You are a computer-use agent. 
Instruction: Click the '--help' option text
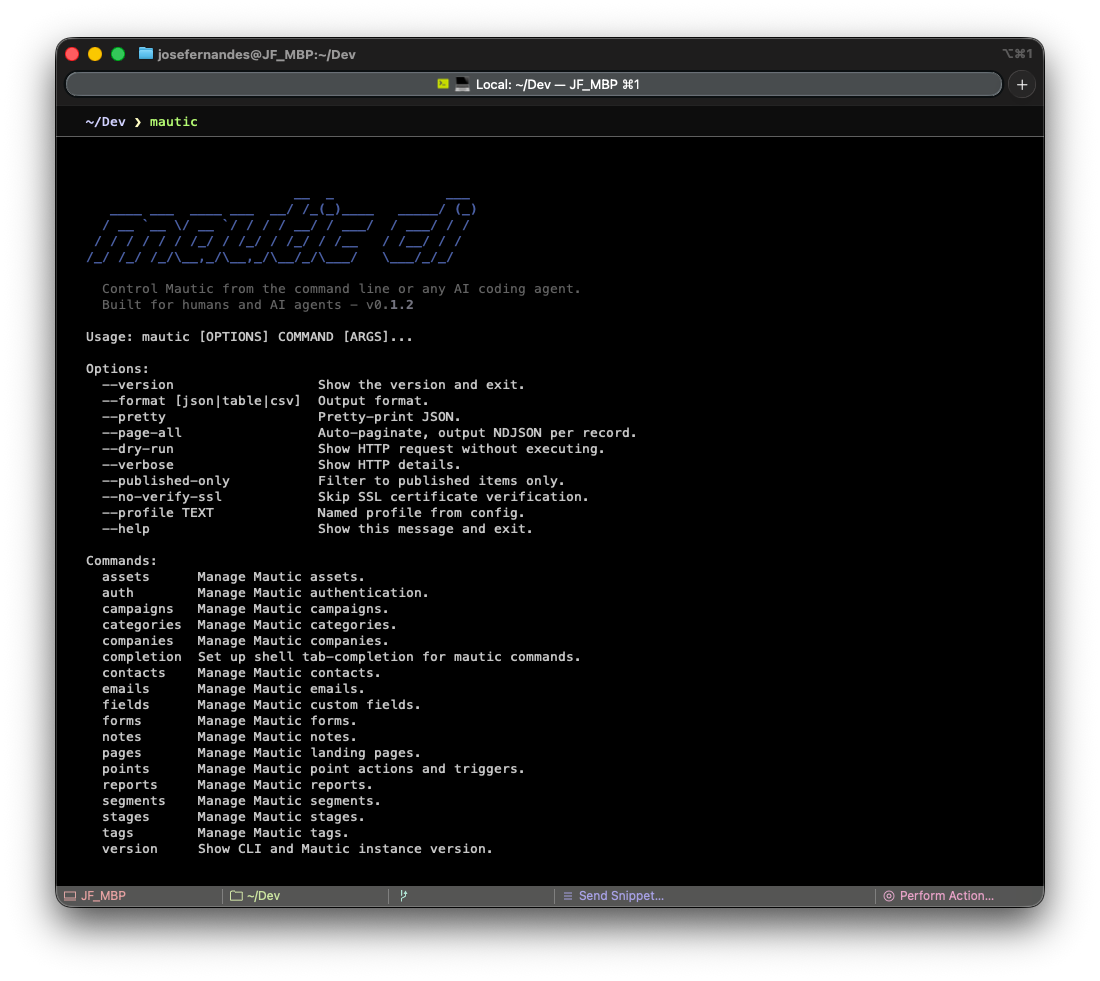click(126, 529)
